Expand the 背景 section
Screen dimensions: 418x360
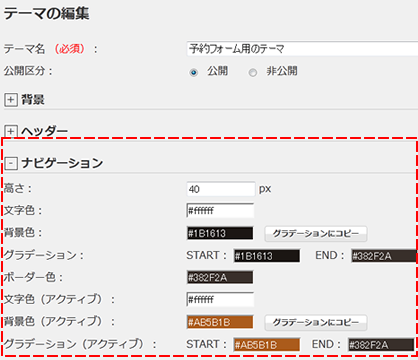pos(11,100)
